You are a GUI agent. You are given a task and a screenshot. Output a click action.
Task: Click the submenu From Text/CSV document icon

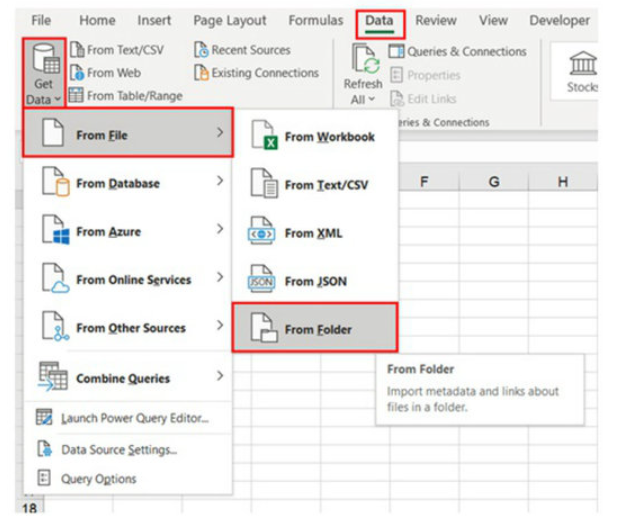pyautogui.click(x=264, y=183)
